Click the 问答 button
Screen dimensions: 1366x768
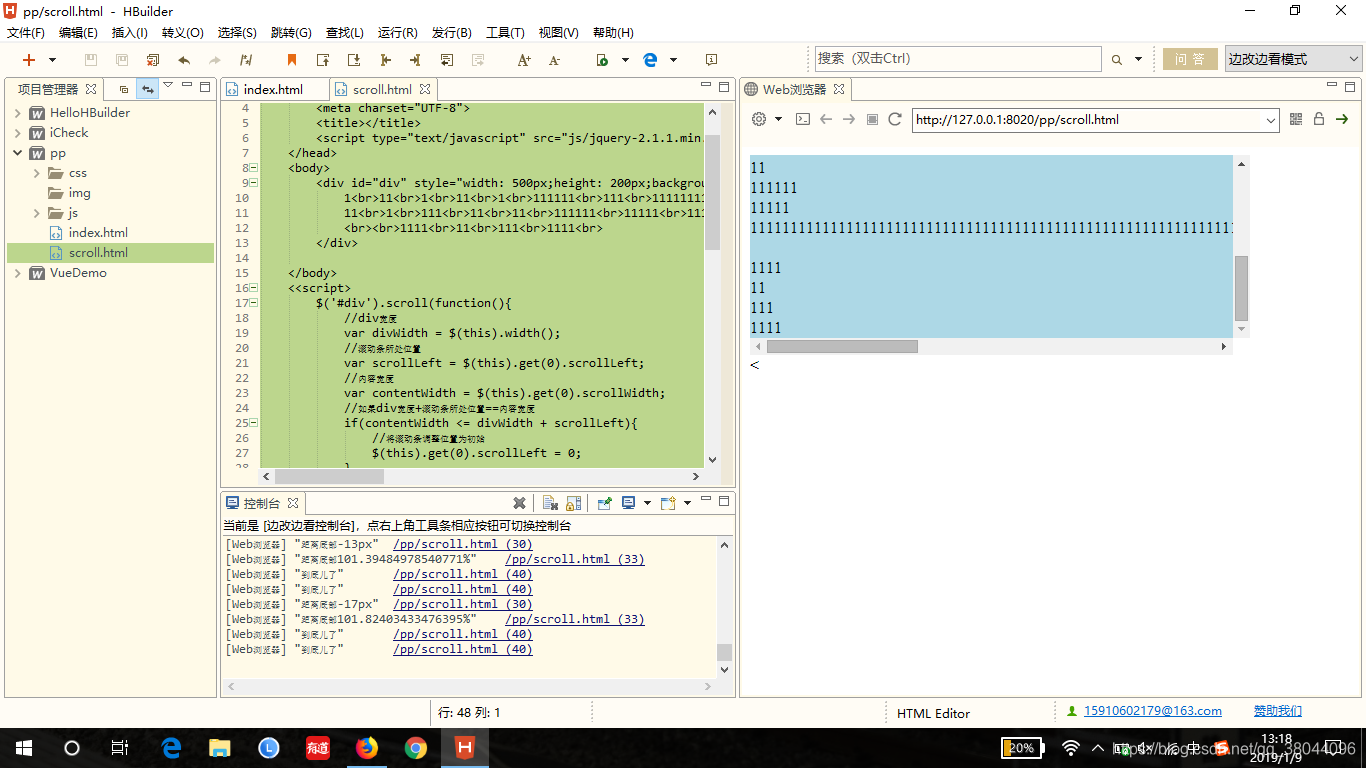pos(1190,59)
